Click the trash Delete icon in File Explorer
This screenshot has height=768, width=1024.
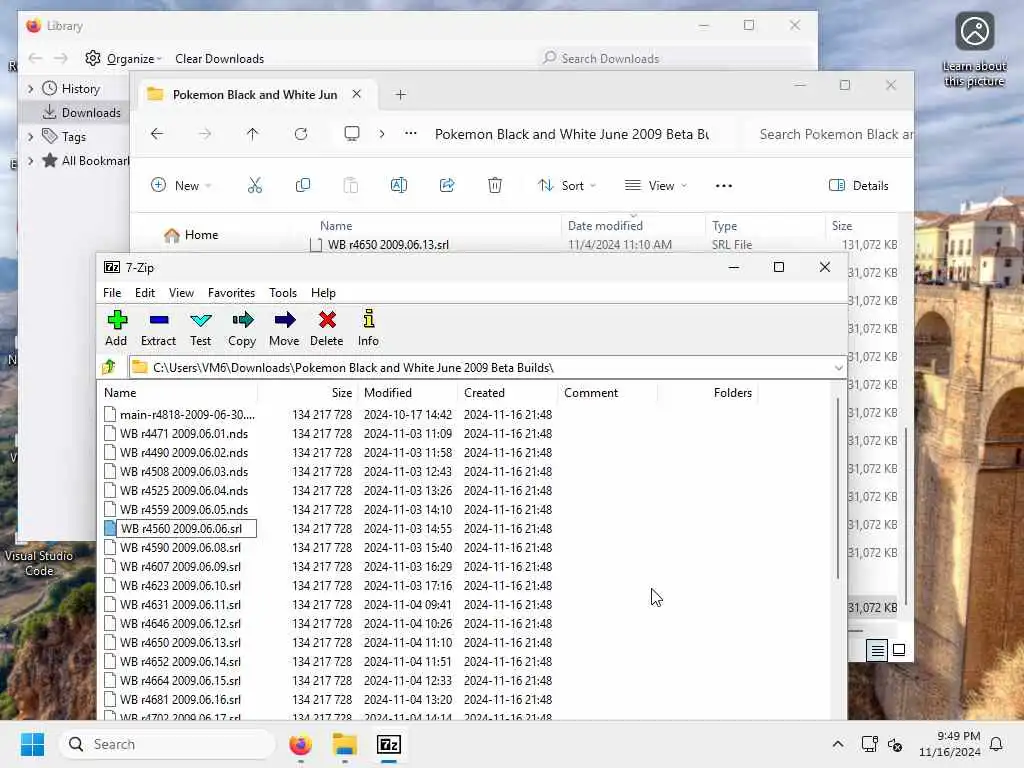pos(495,185)
